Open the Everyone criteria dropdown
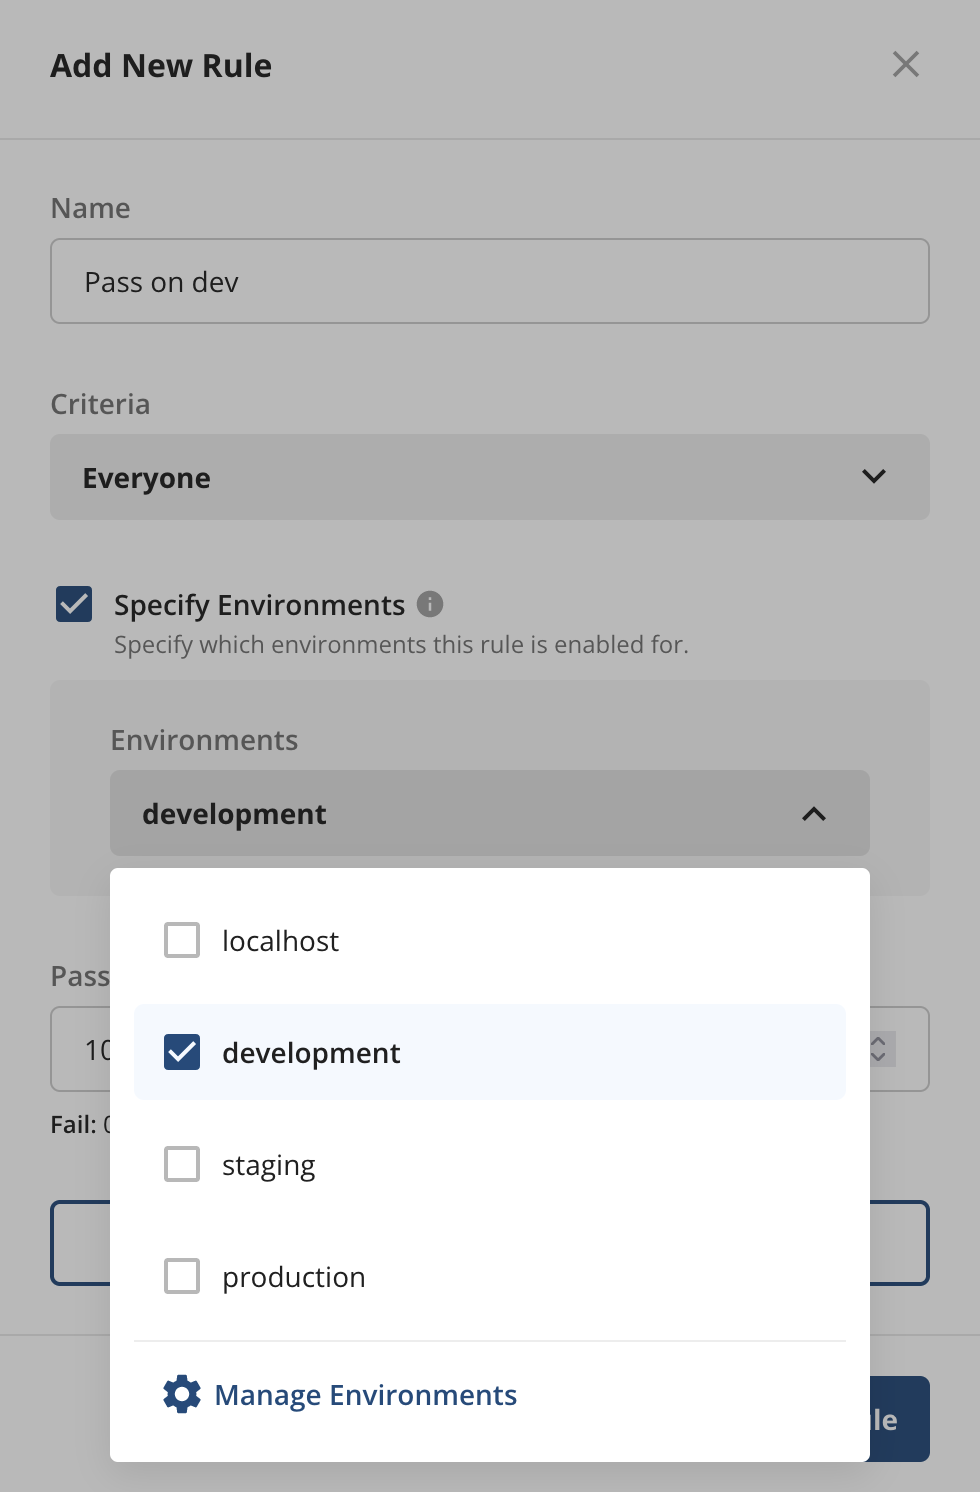Screen dimensions: 980x1492 coord(490,477)
